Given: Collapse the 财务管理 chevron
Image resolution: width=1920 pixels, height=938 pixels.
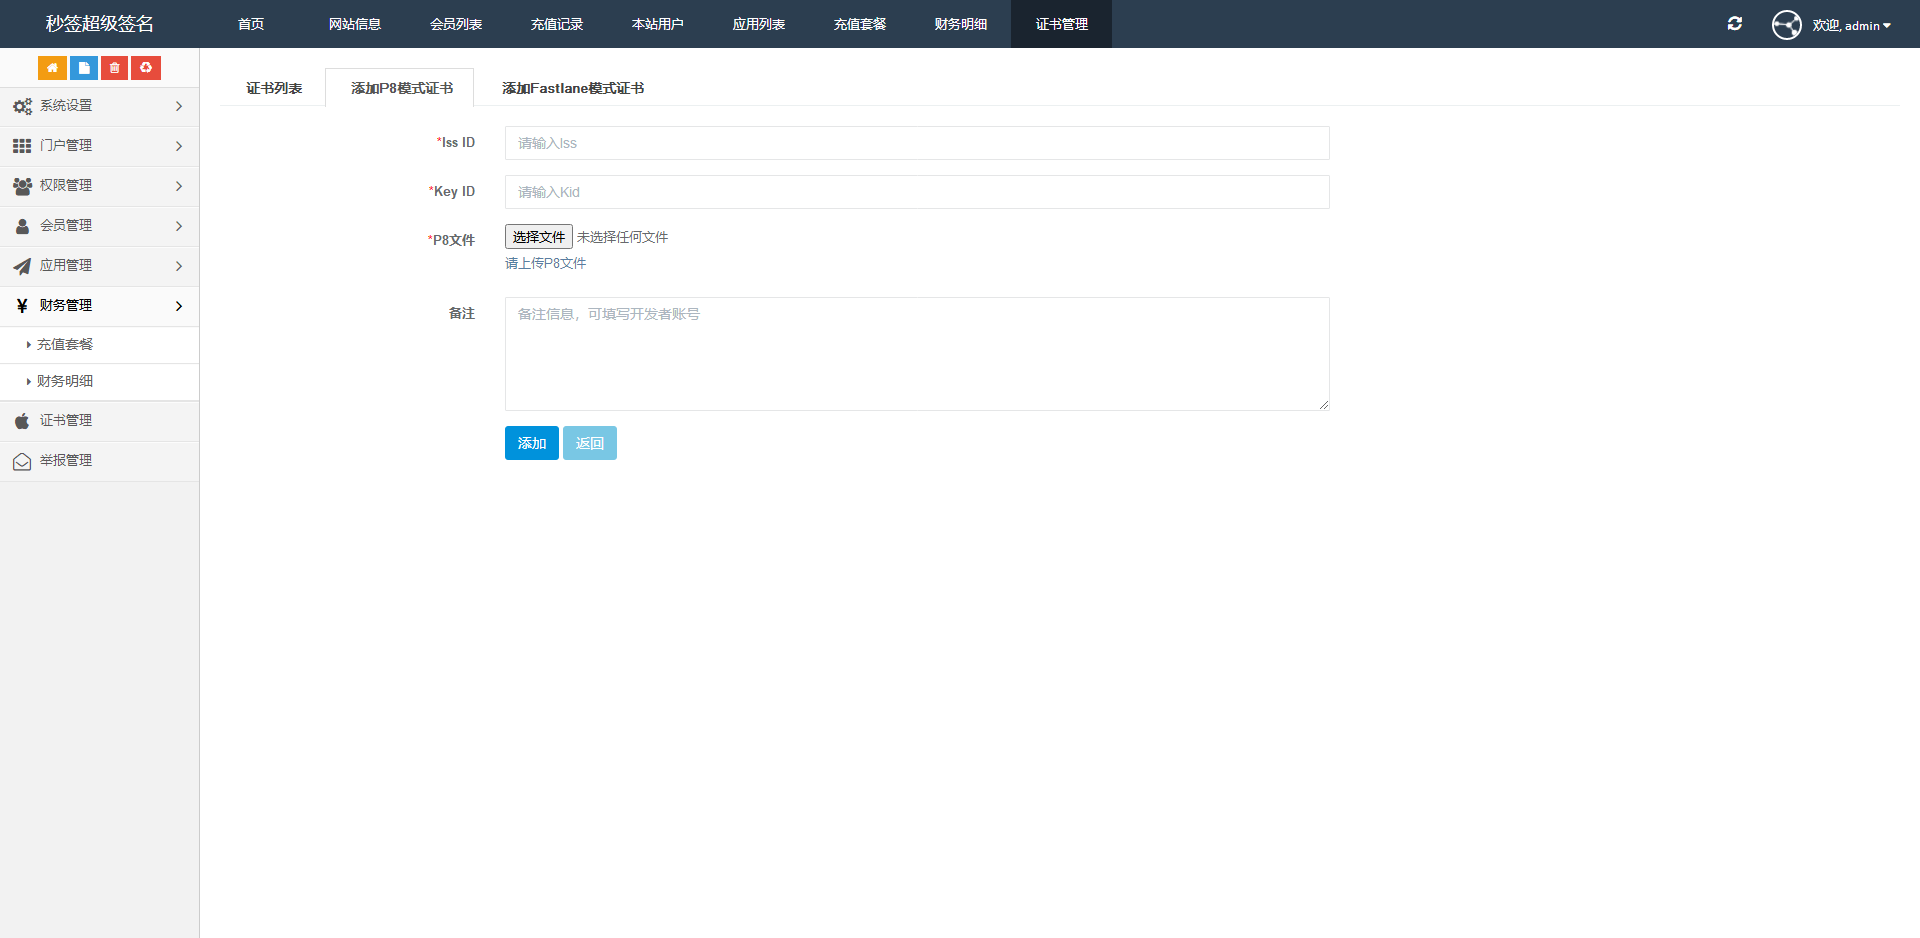Looking at the screenshot, I should point(179,306).
